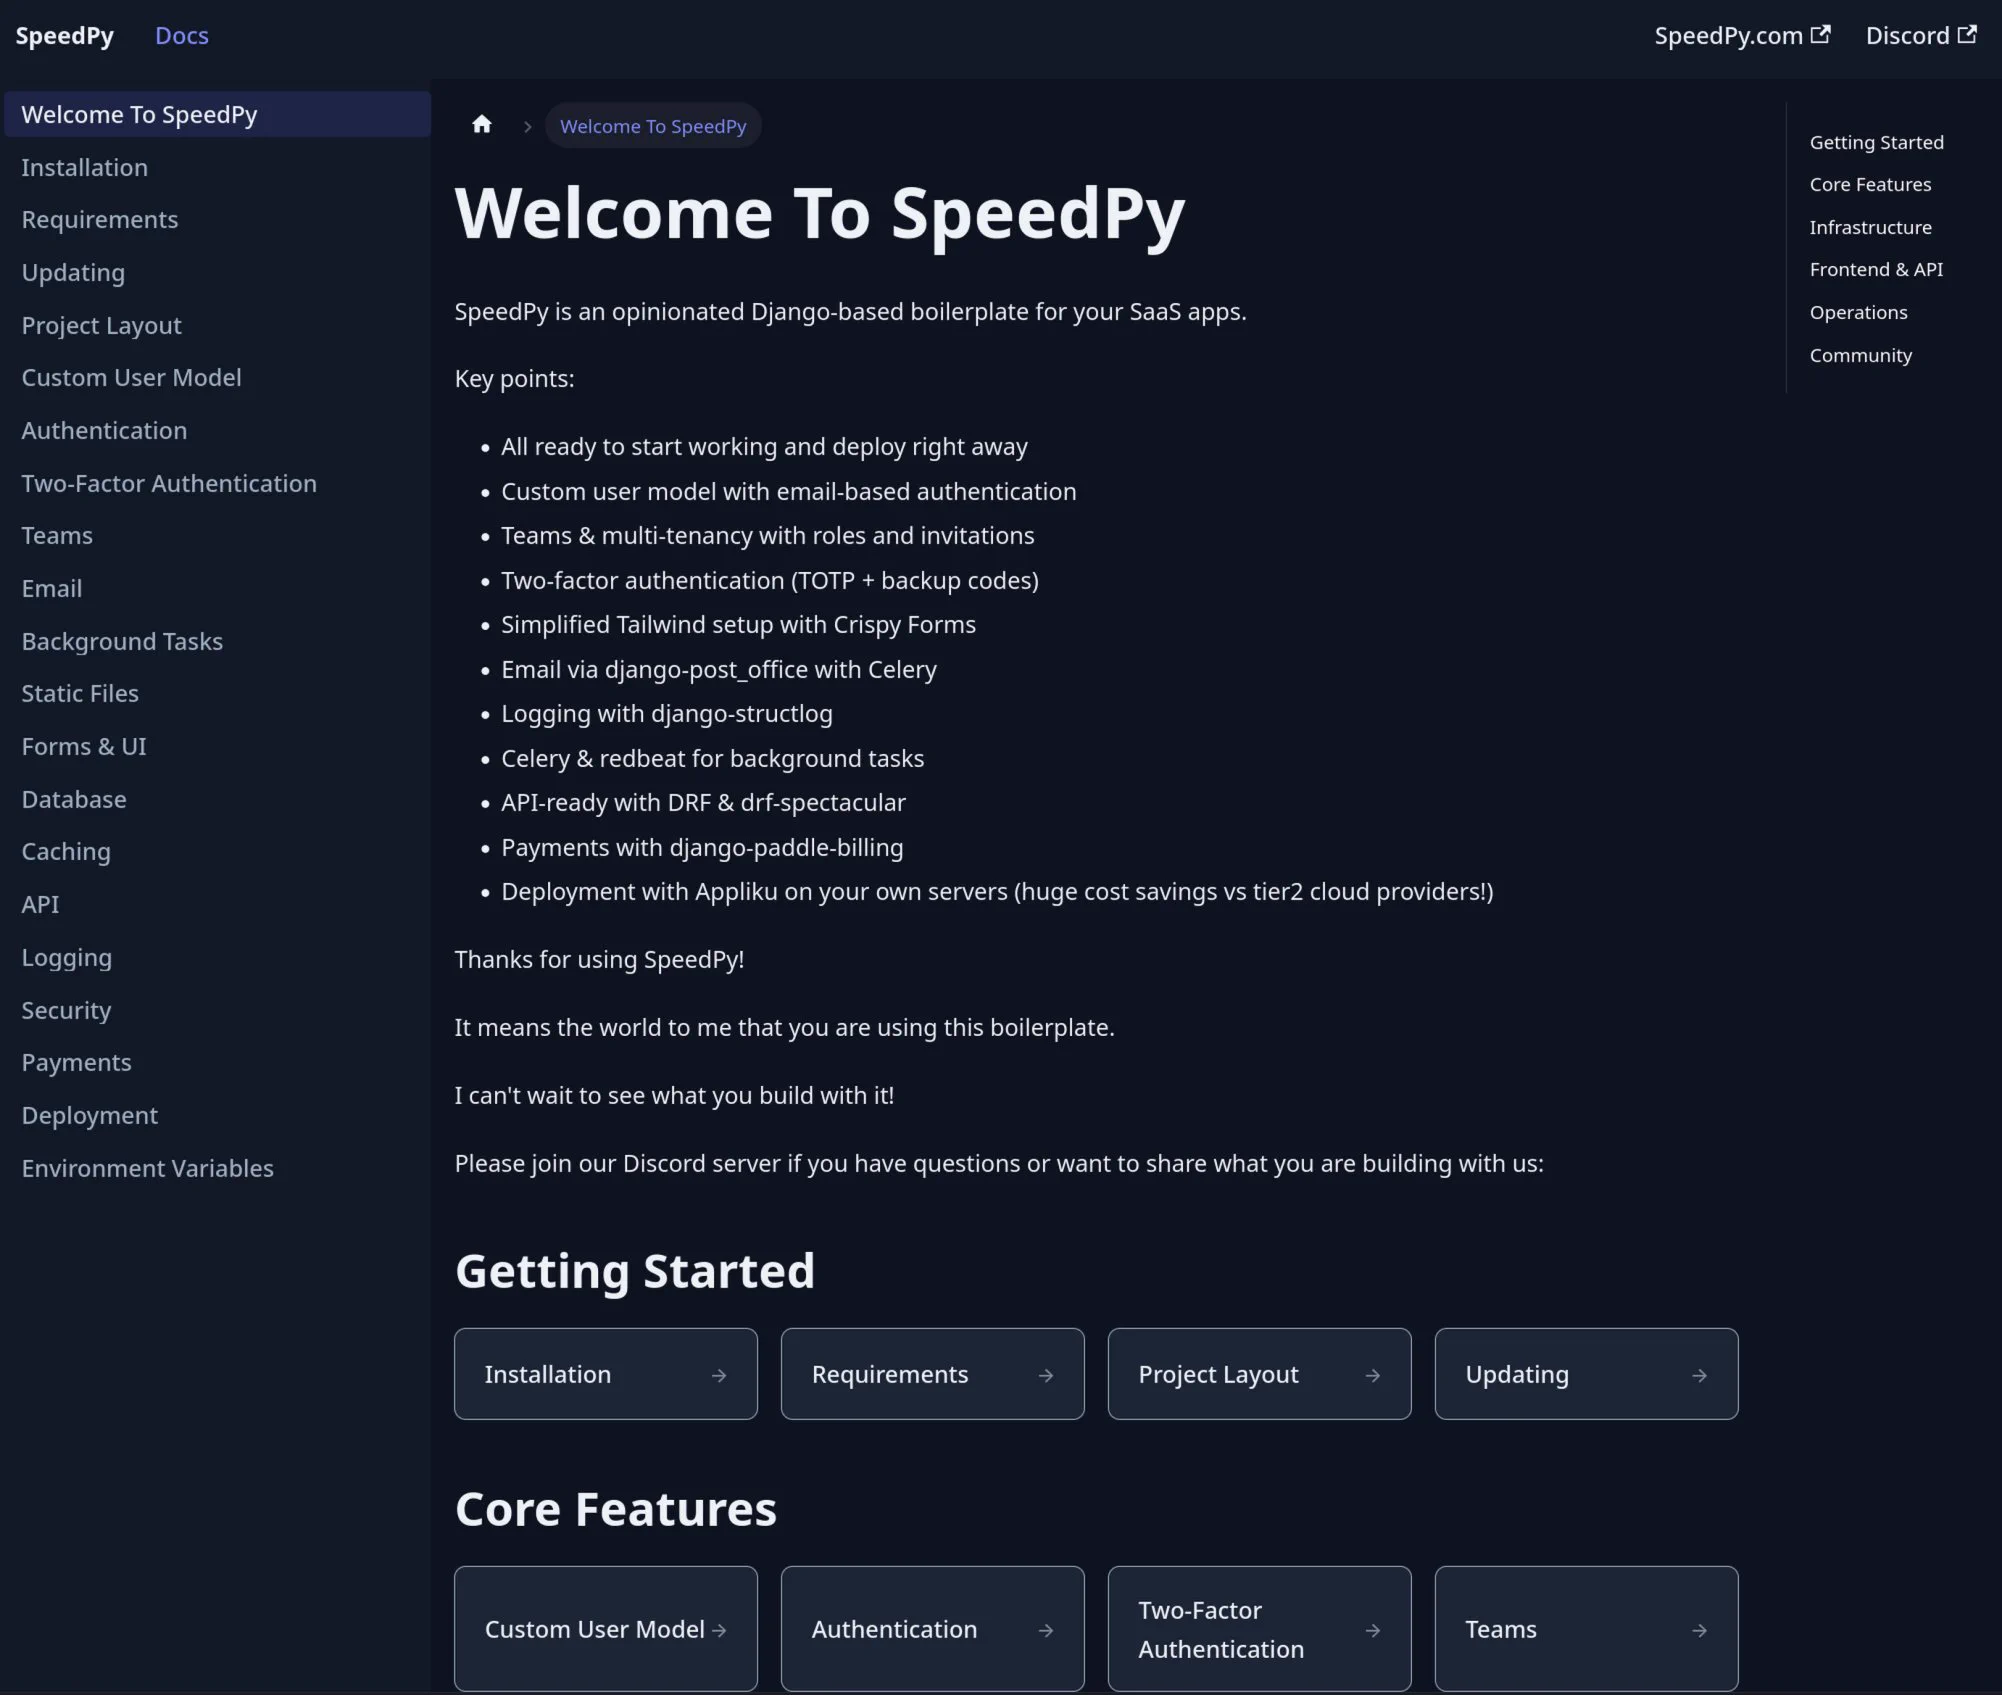Screen dimensions: 2002x1695
Task: Click external link icon next to SpeedPy.com
Action: coord(1821,35)
